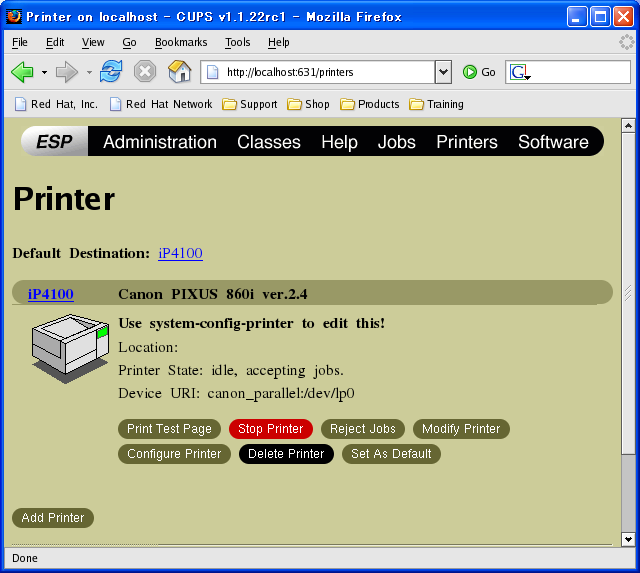Open the Tools menu
The width and height of the screenshot is (640, 573).
pos(237,42)
